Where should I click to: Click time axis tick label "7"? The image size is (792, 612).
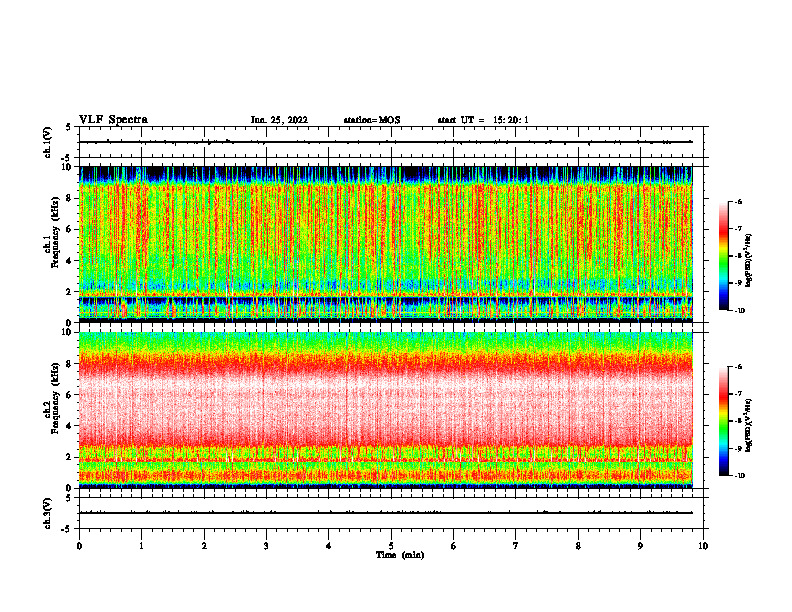tap(516, 546)
